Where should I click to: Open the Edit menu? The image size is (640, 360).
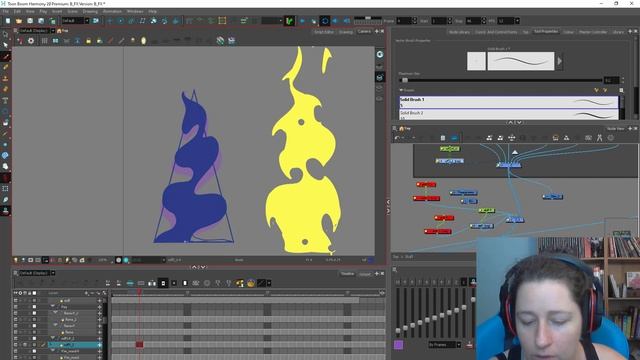coord(17,11)
